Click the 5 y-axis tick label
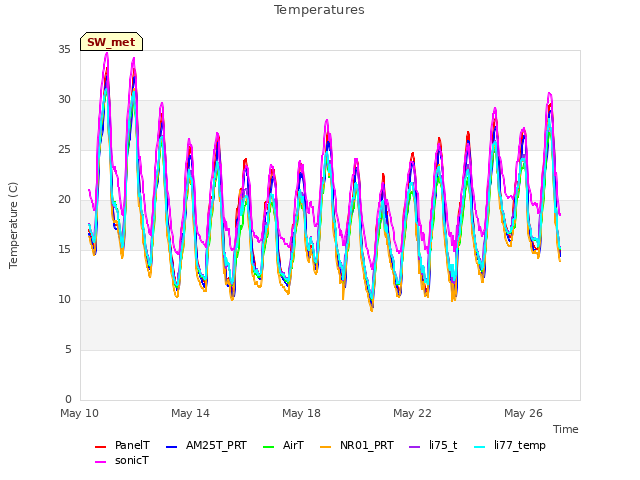This screenshot has width=640, height=480. (68, 349)
